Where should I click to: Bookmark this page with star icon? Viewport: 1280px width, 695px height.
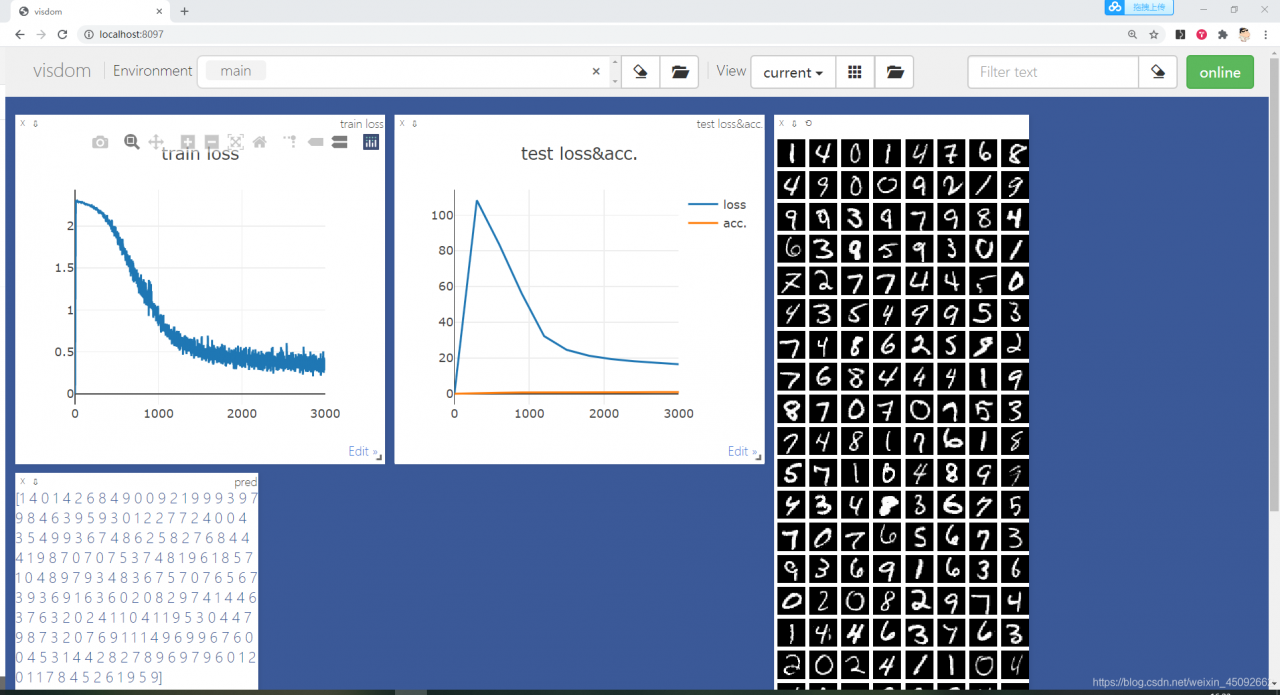coord(1153,34)
